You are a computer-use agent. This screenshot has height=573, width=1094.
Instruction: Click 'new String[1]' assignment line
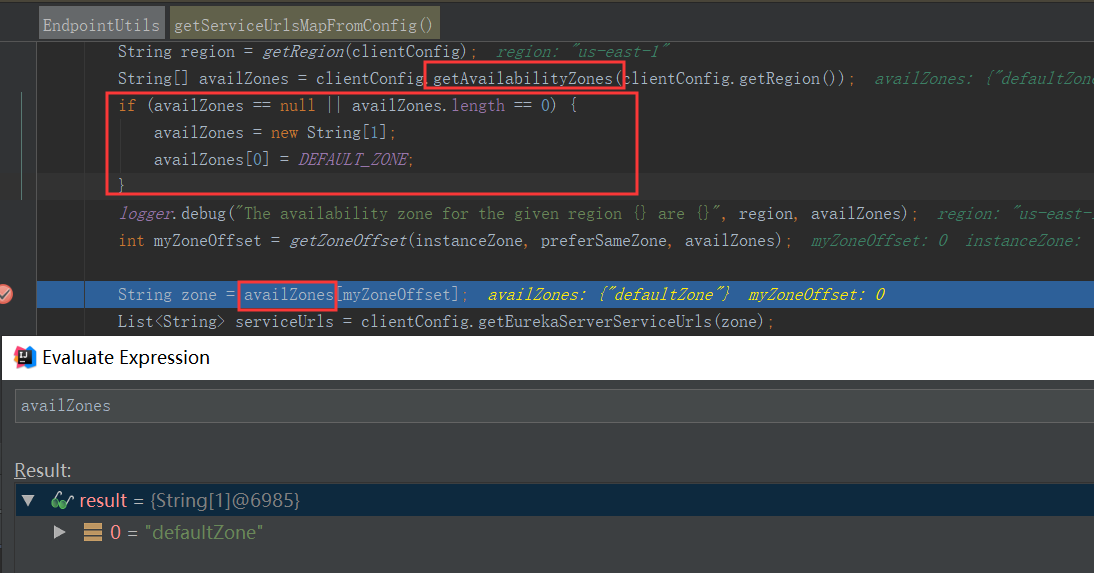coord(275,133)
